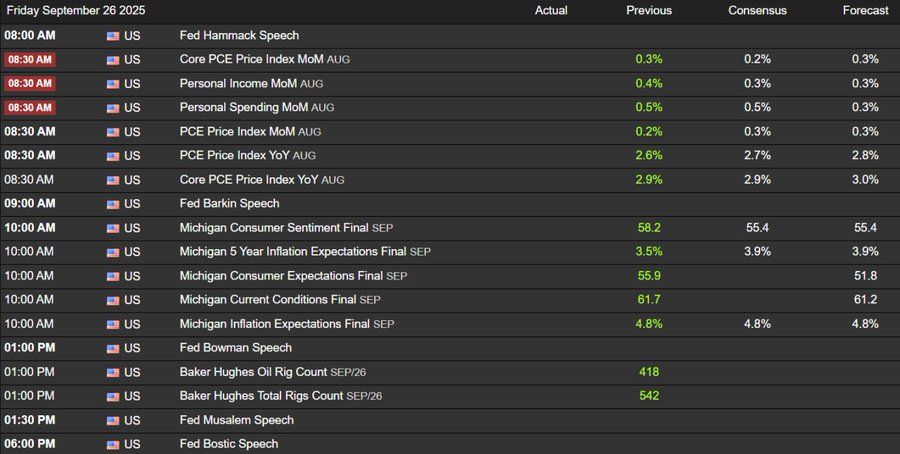Select the Previous column header

point(649,10)
